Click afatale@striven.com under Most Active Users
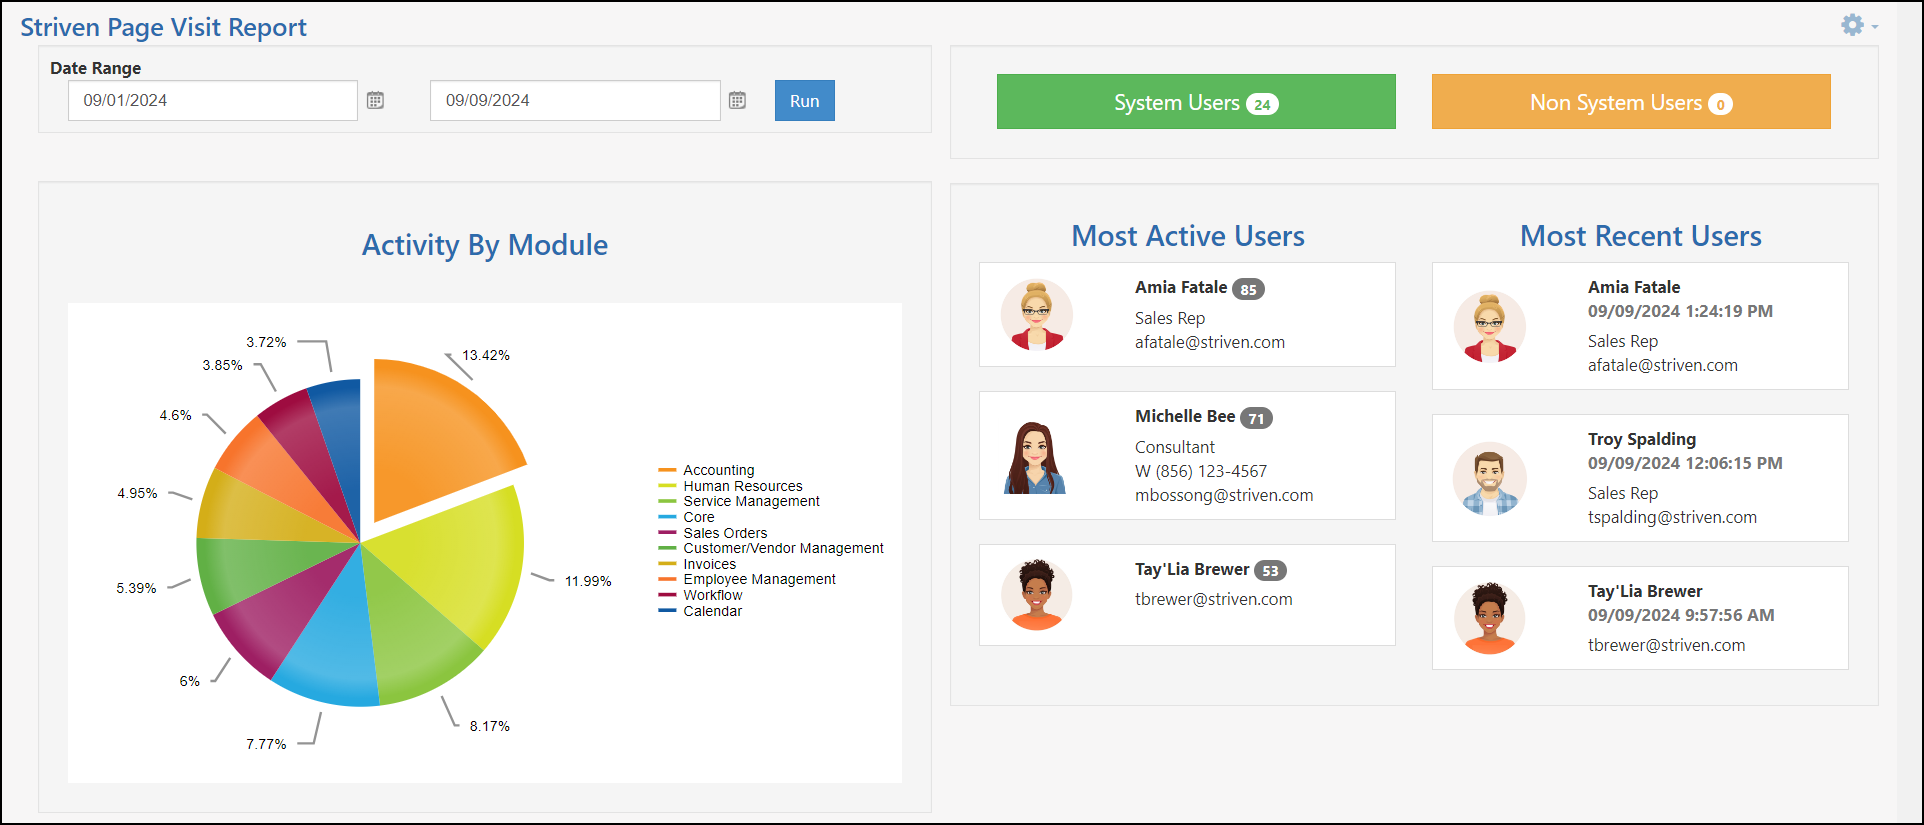1924x825 pixels. click(x=1210, y=342)
